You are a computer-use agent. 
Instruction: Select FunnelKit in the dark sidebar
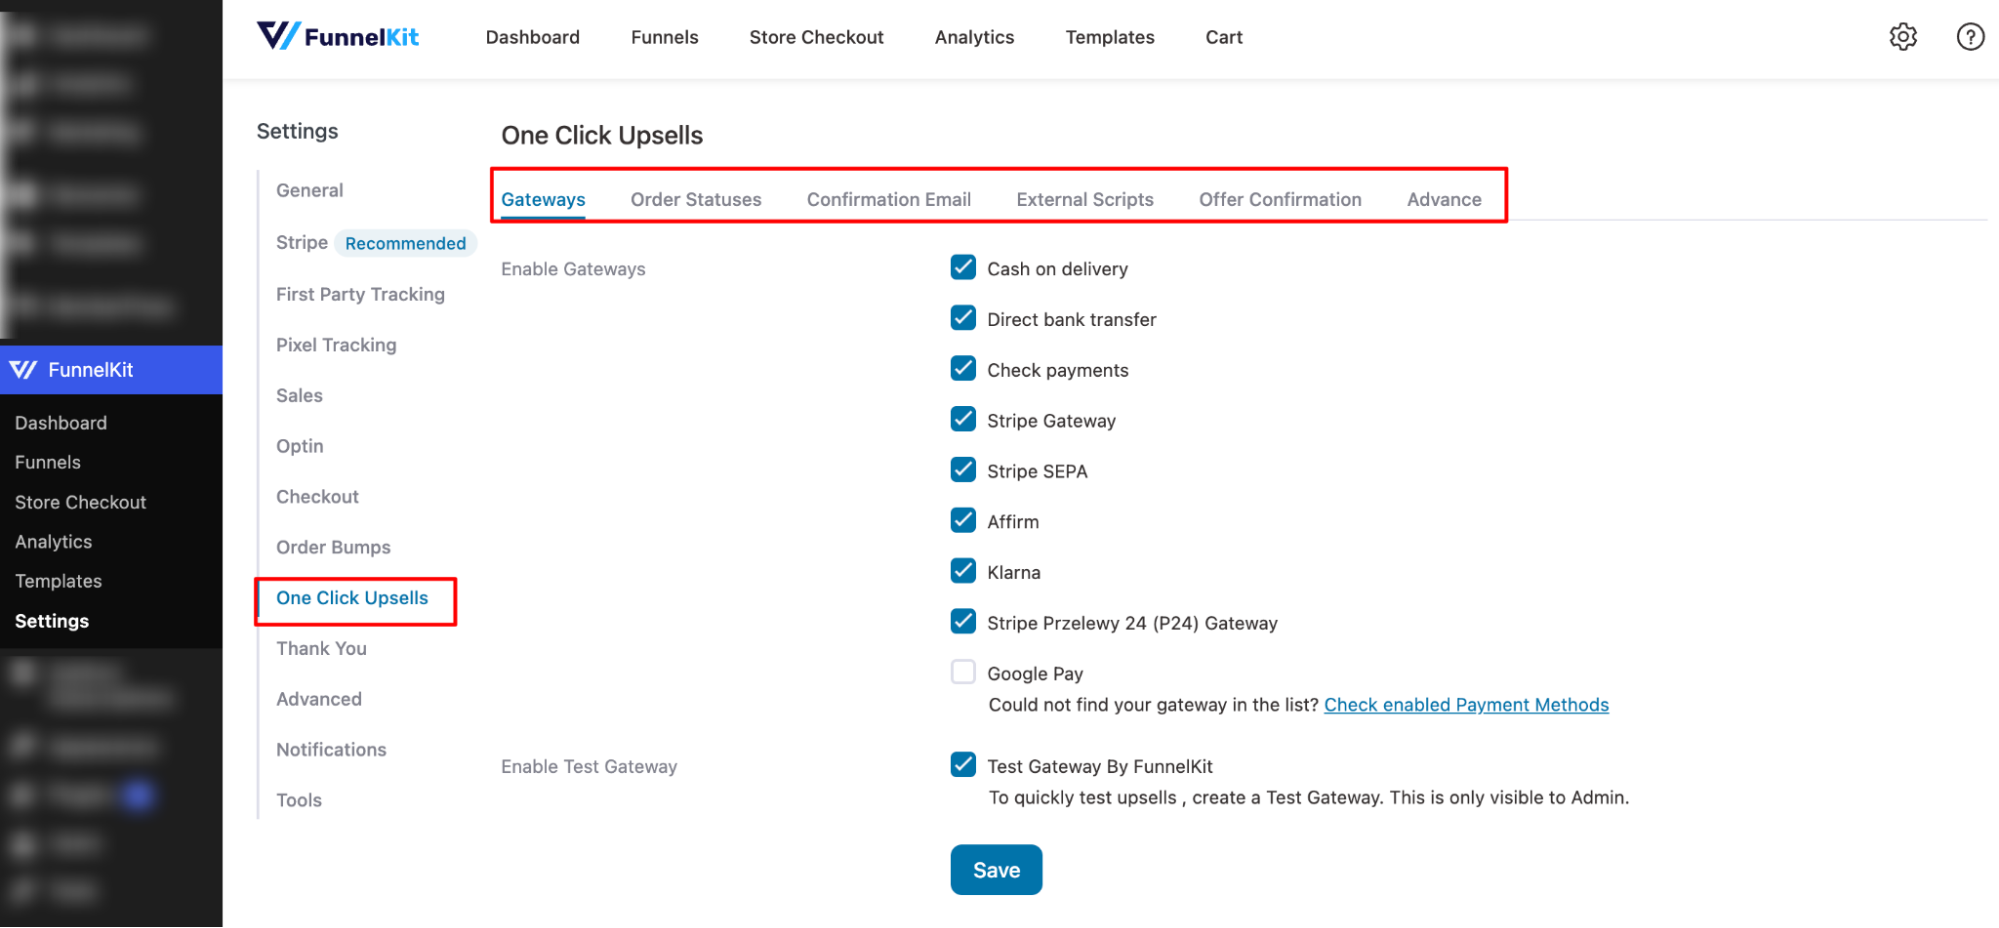click(90, 369)
